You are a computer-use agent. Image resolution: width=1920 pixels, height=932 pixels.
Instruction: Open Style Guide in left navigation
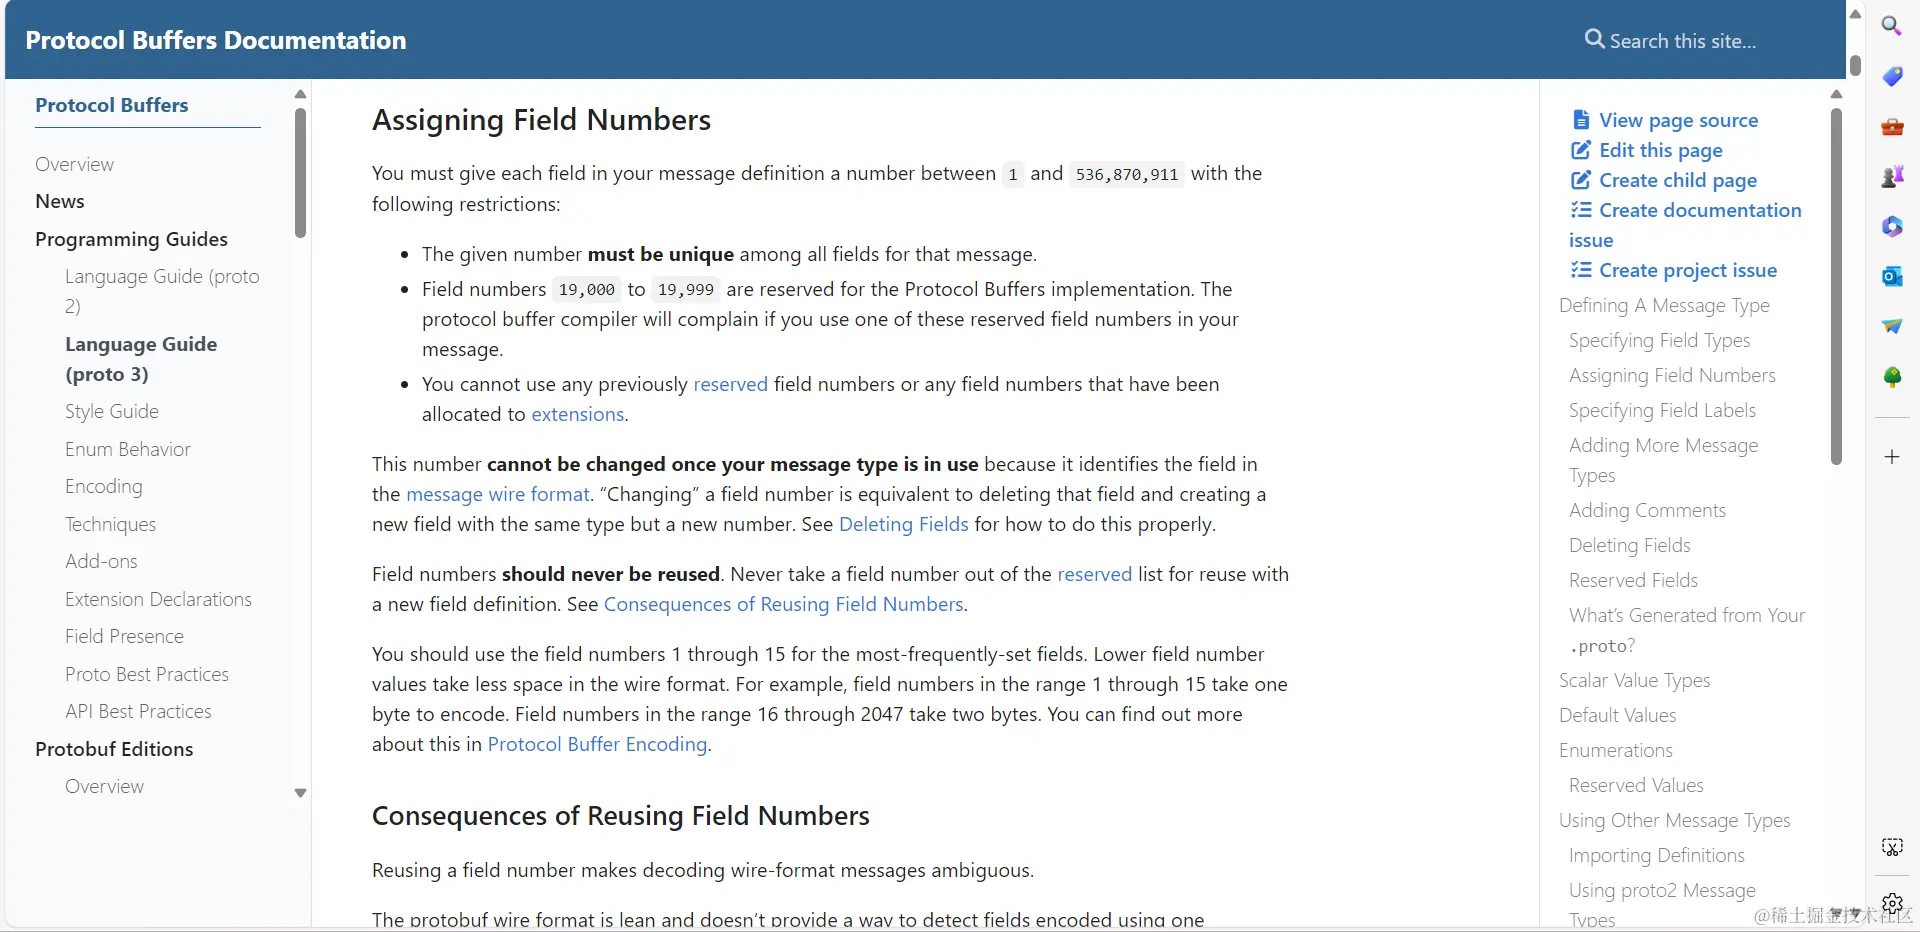point(112,411)
